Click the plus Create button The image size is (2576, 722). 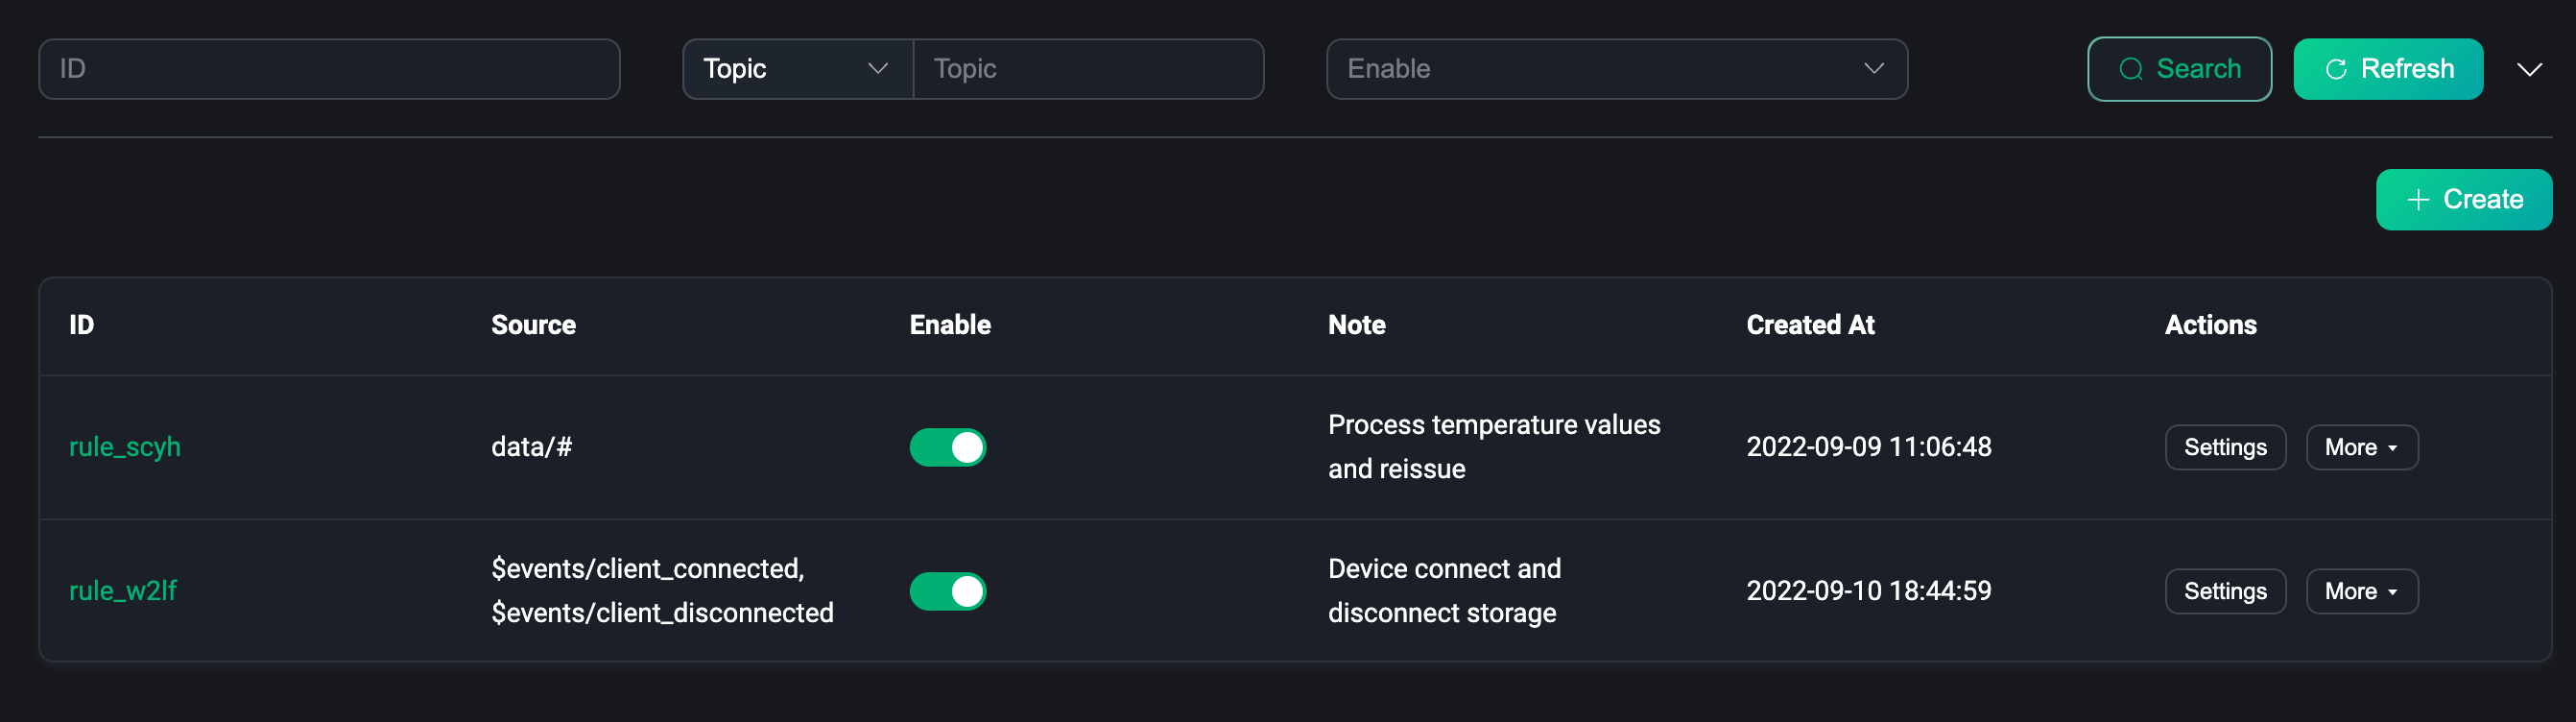2463,200
